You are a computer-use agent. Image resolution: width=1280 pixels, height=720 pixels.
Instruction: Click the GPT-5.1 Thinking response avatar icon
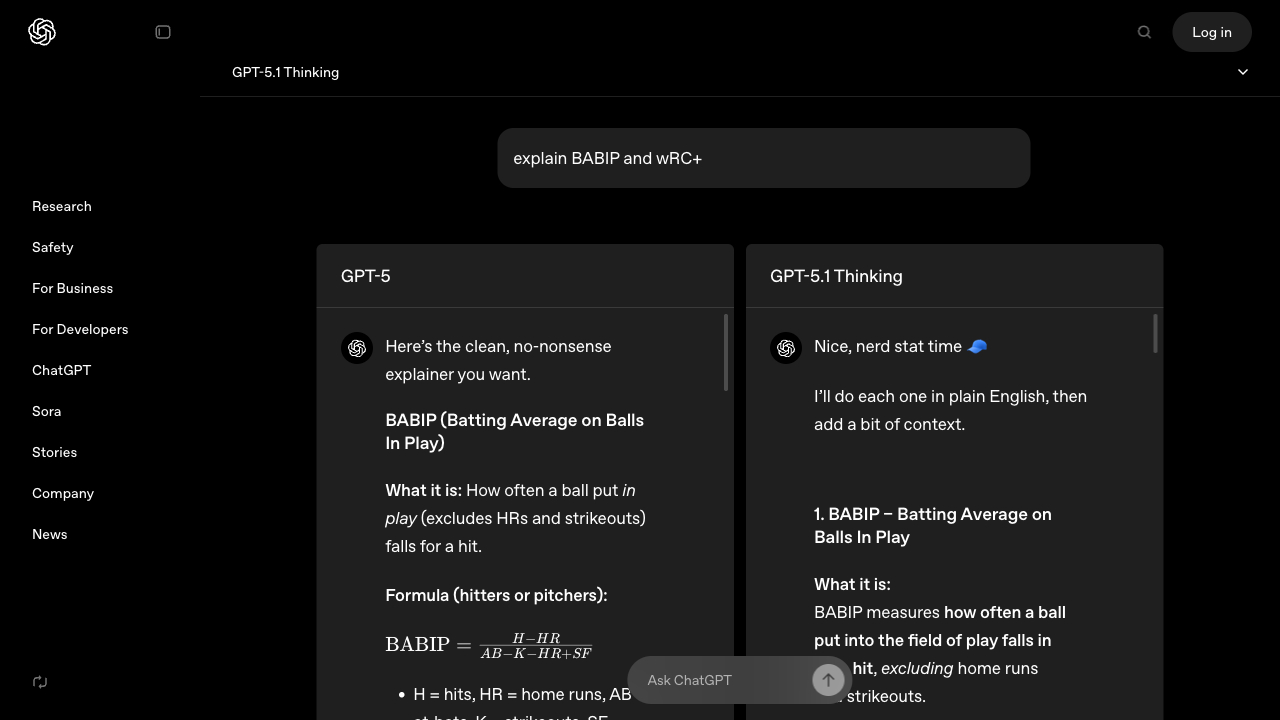pyautogui.click(x=786, y=348)
